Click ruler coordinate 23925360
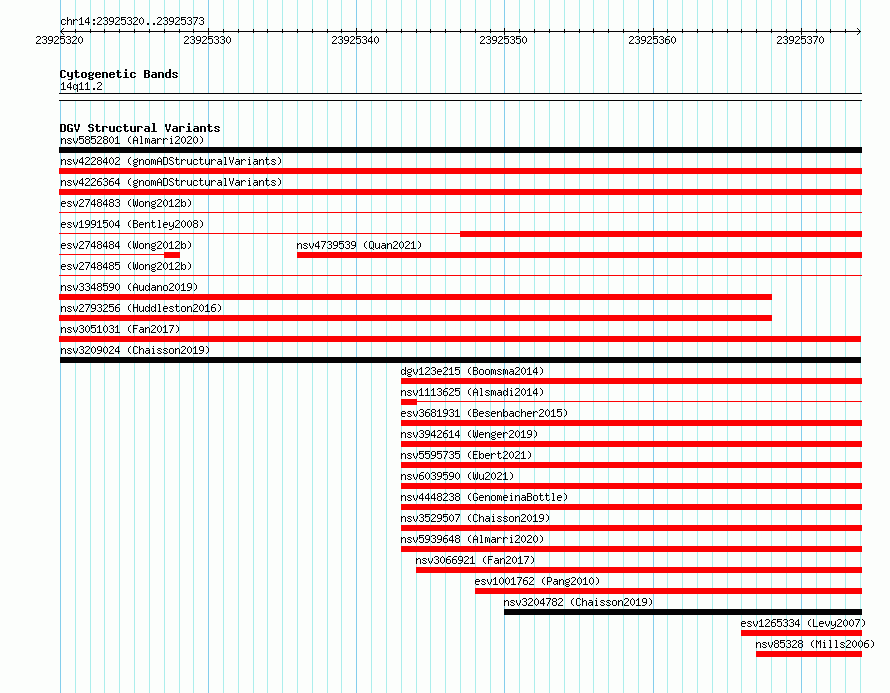The width and height of the screenshot is (890, 693). [x=652, y=40]
